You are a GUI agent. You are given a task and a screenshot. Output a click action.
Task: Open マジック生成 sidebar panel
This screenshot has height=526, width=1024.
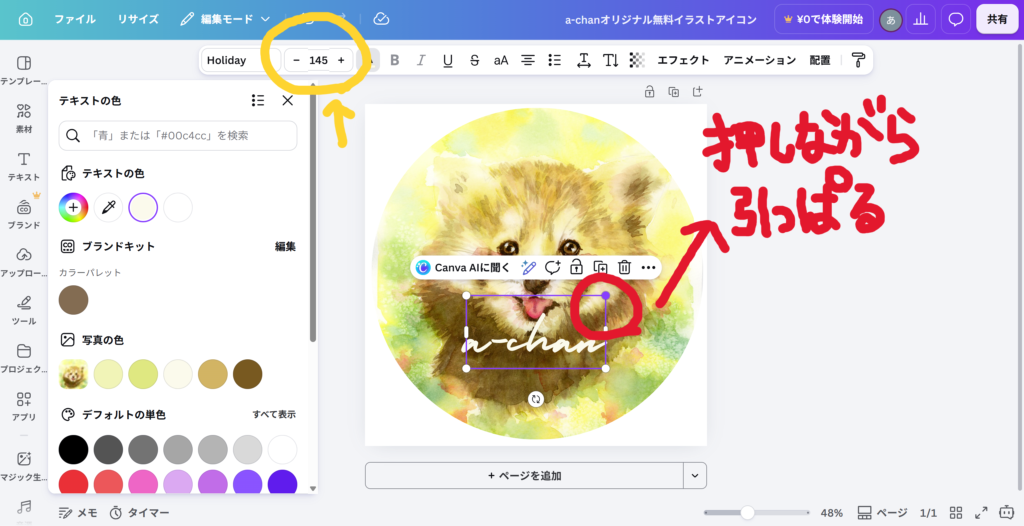pos(24,467)
